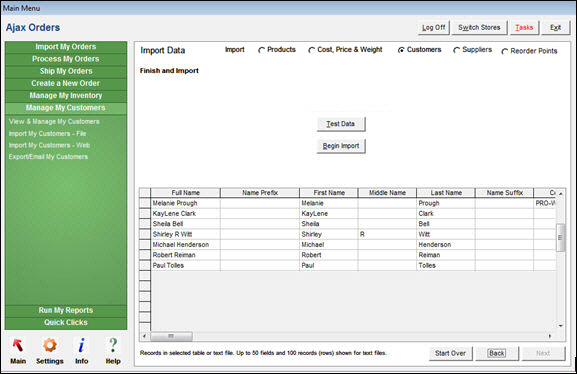Select the Products import radio button
Screen dimensions: 577x374
[262, 50]
